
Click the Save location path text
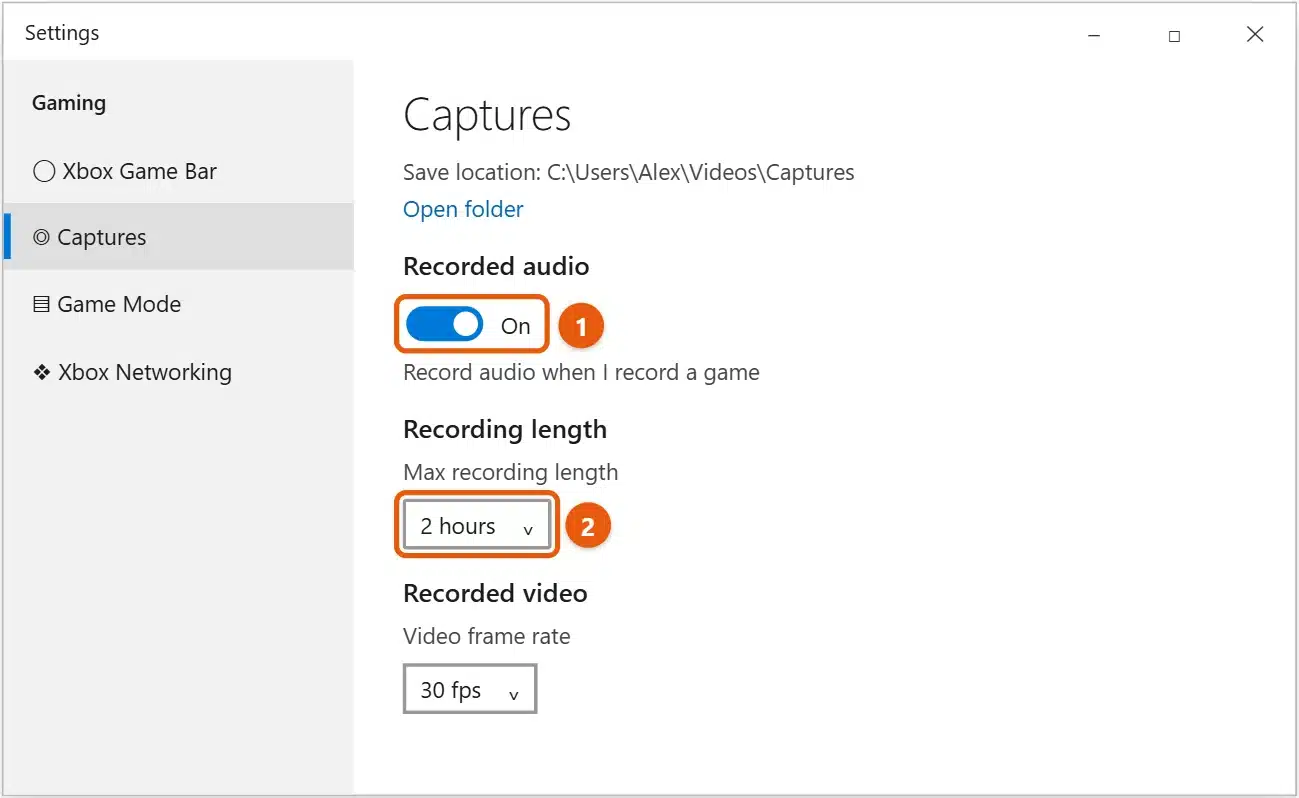[x=628, y=172]
